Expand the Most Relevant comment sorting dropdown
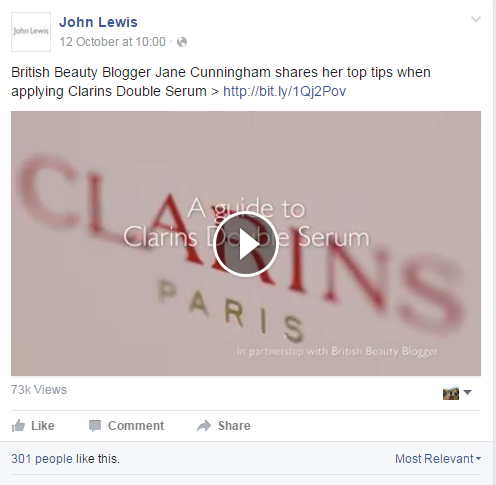This screenshot has height=485, width=496. point(438,459)
